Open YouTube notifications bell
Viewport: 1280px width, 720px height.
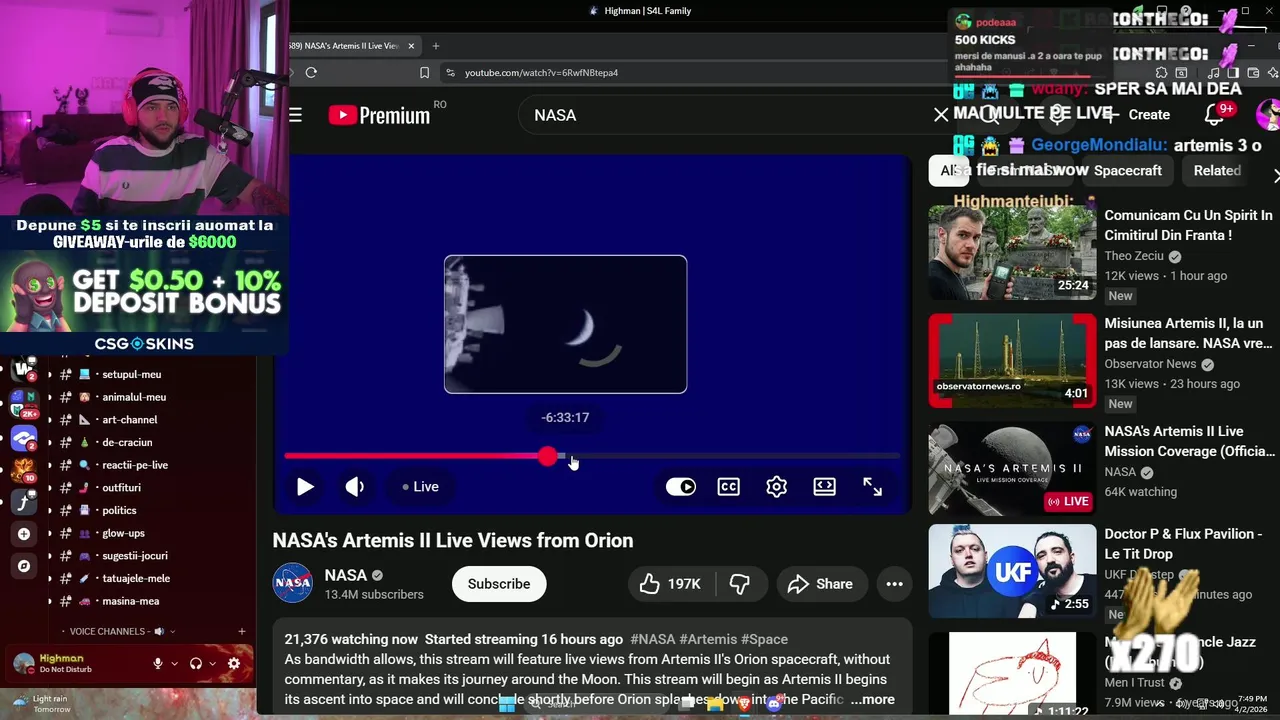[x=1214, y=115]
